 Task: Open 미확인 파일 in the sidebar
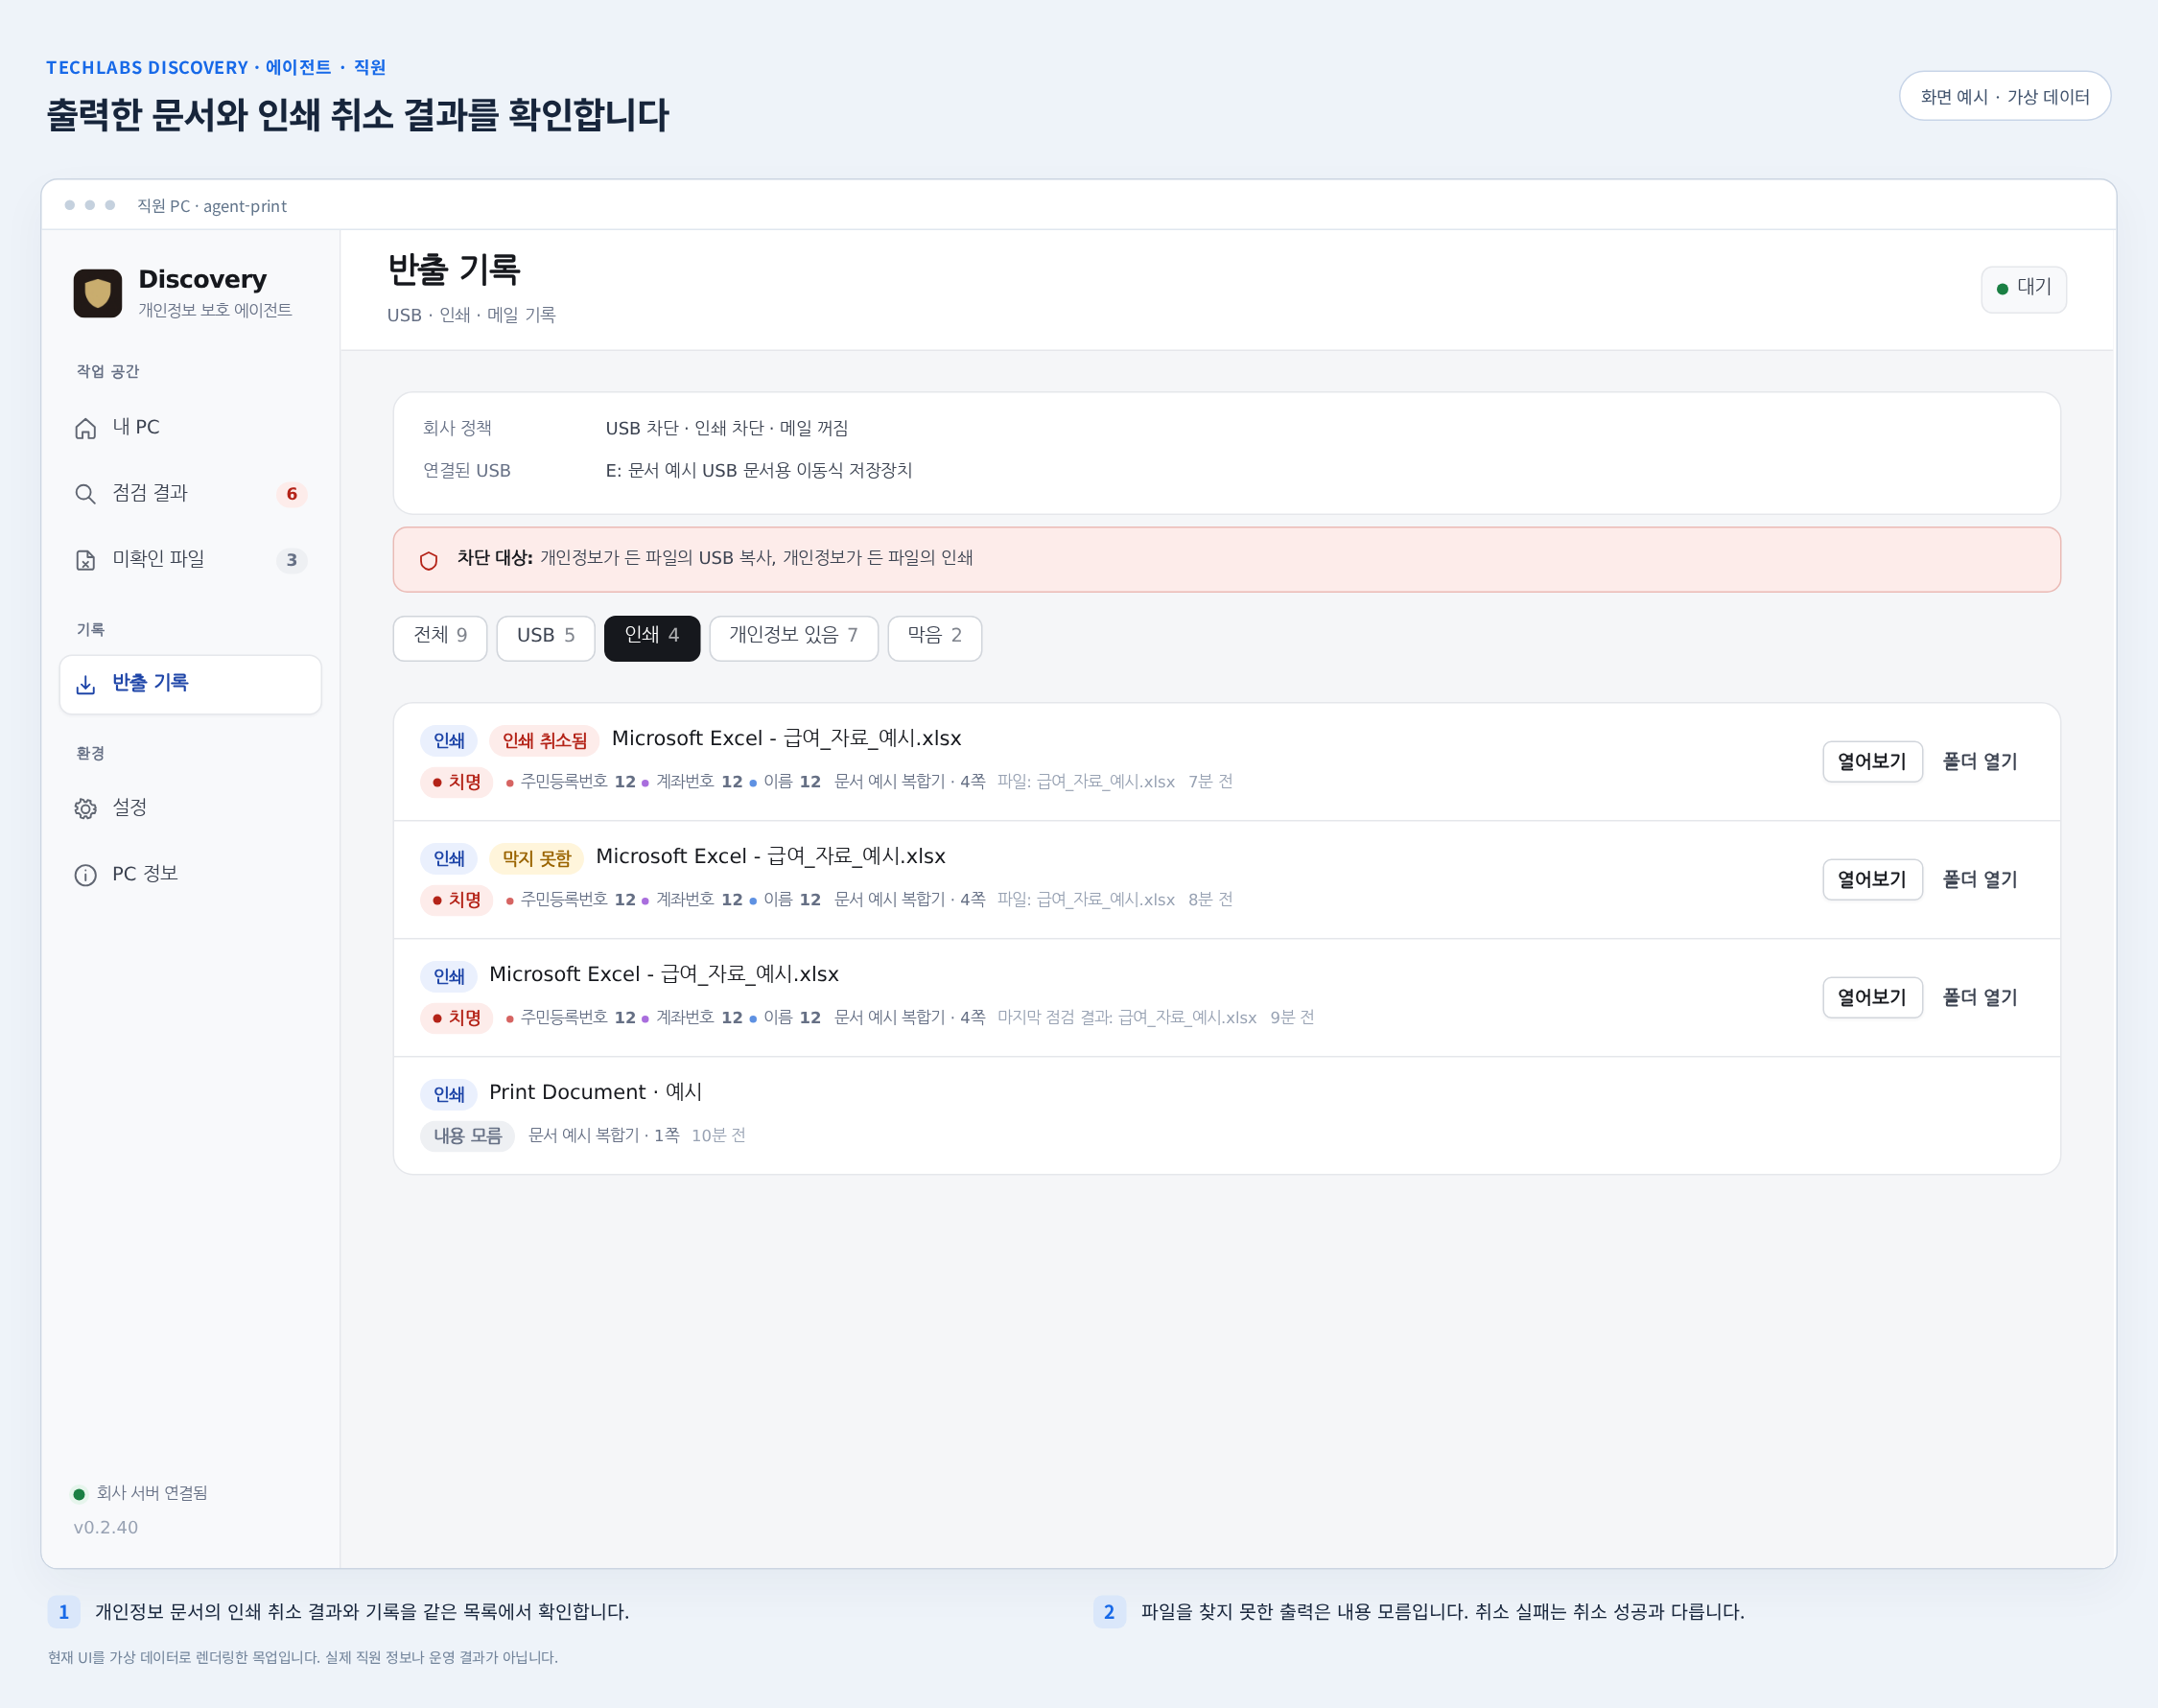pyautogui.click(x=190, y=560)
